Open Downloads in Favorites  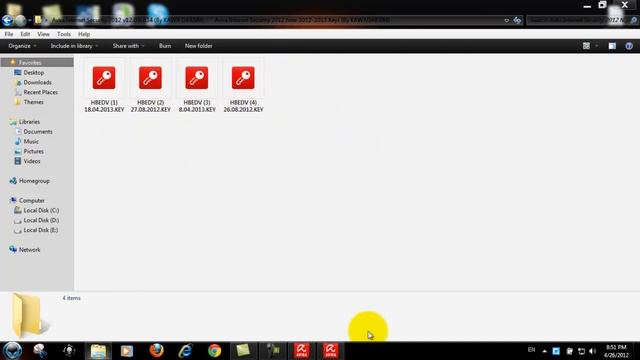tap(37, 82)
